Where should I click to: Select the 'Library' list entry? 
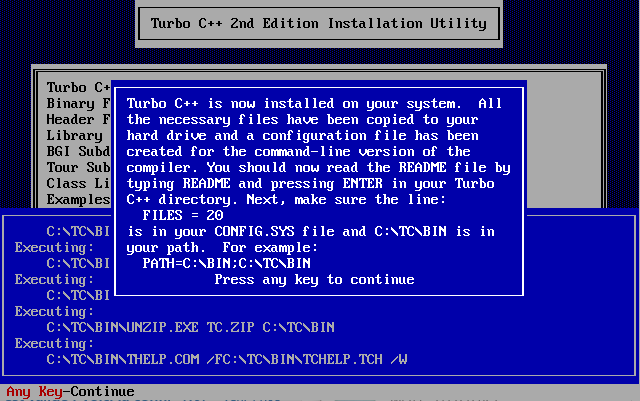[x=74, y=135]
